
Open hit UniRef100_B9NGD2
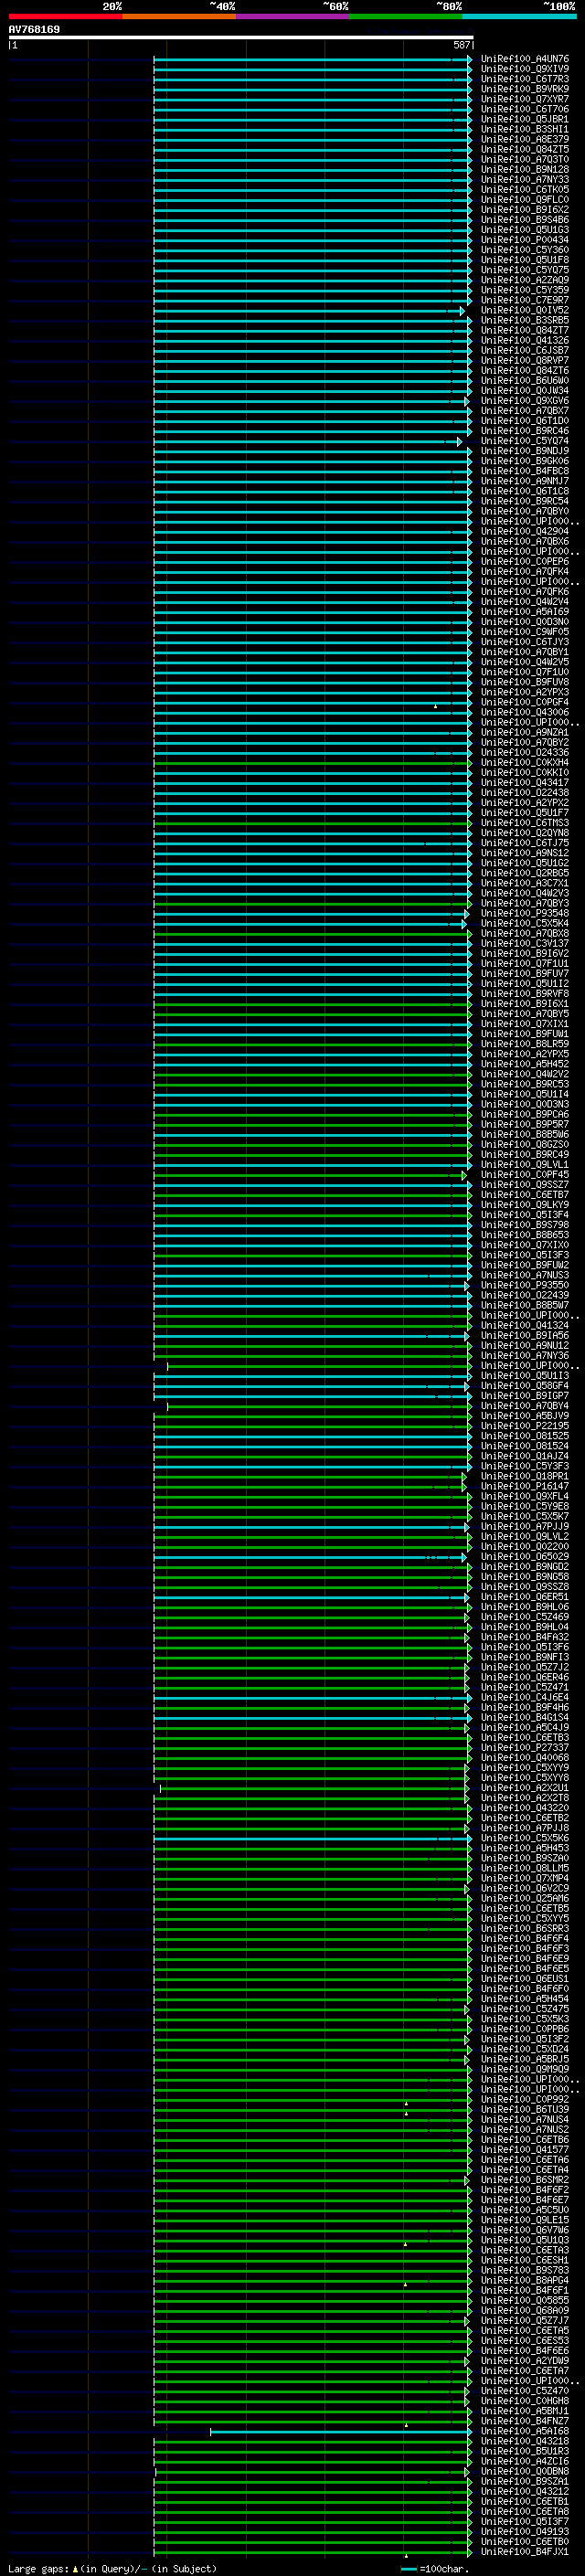525,1567
